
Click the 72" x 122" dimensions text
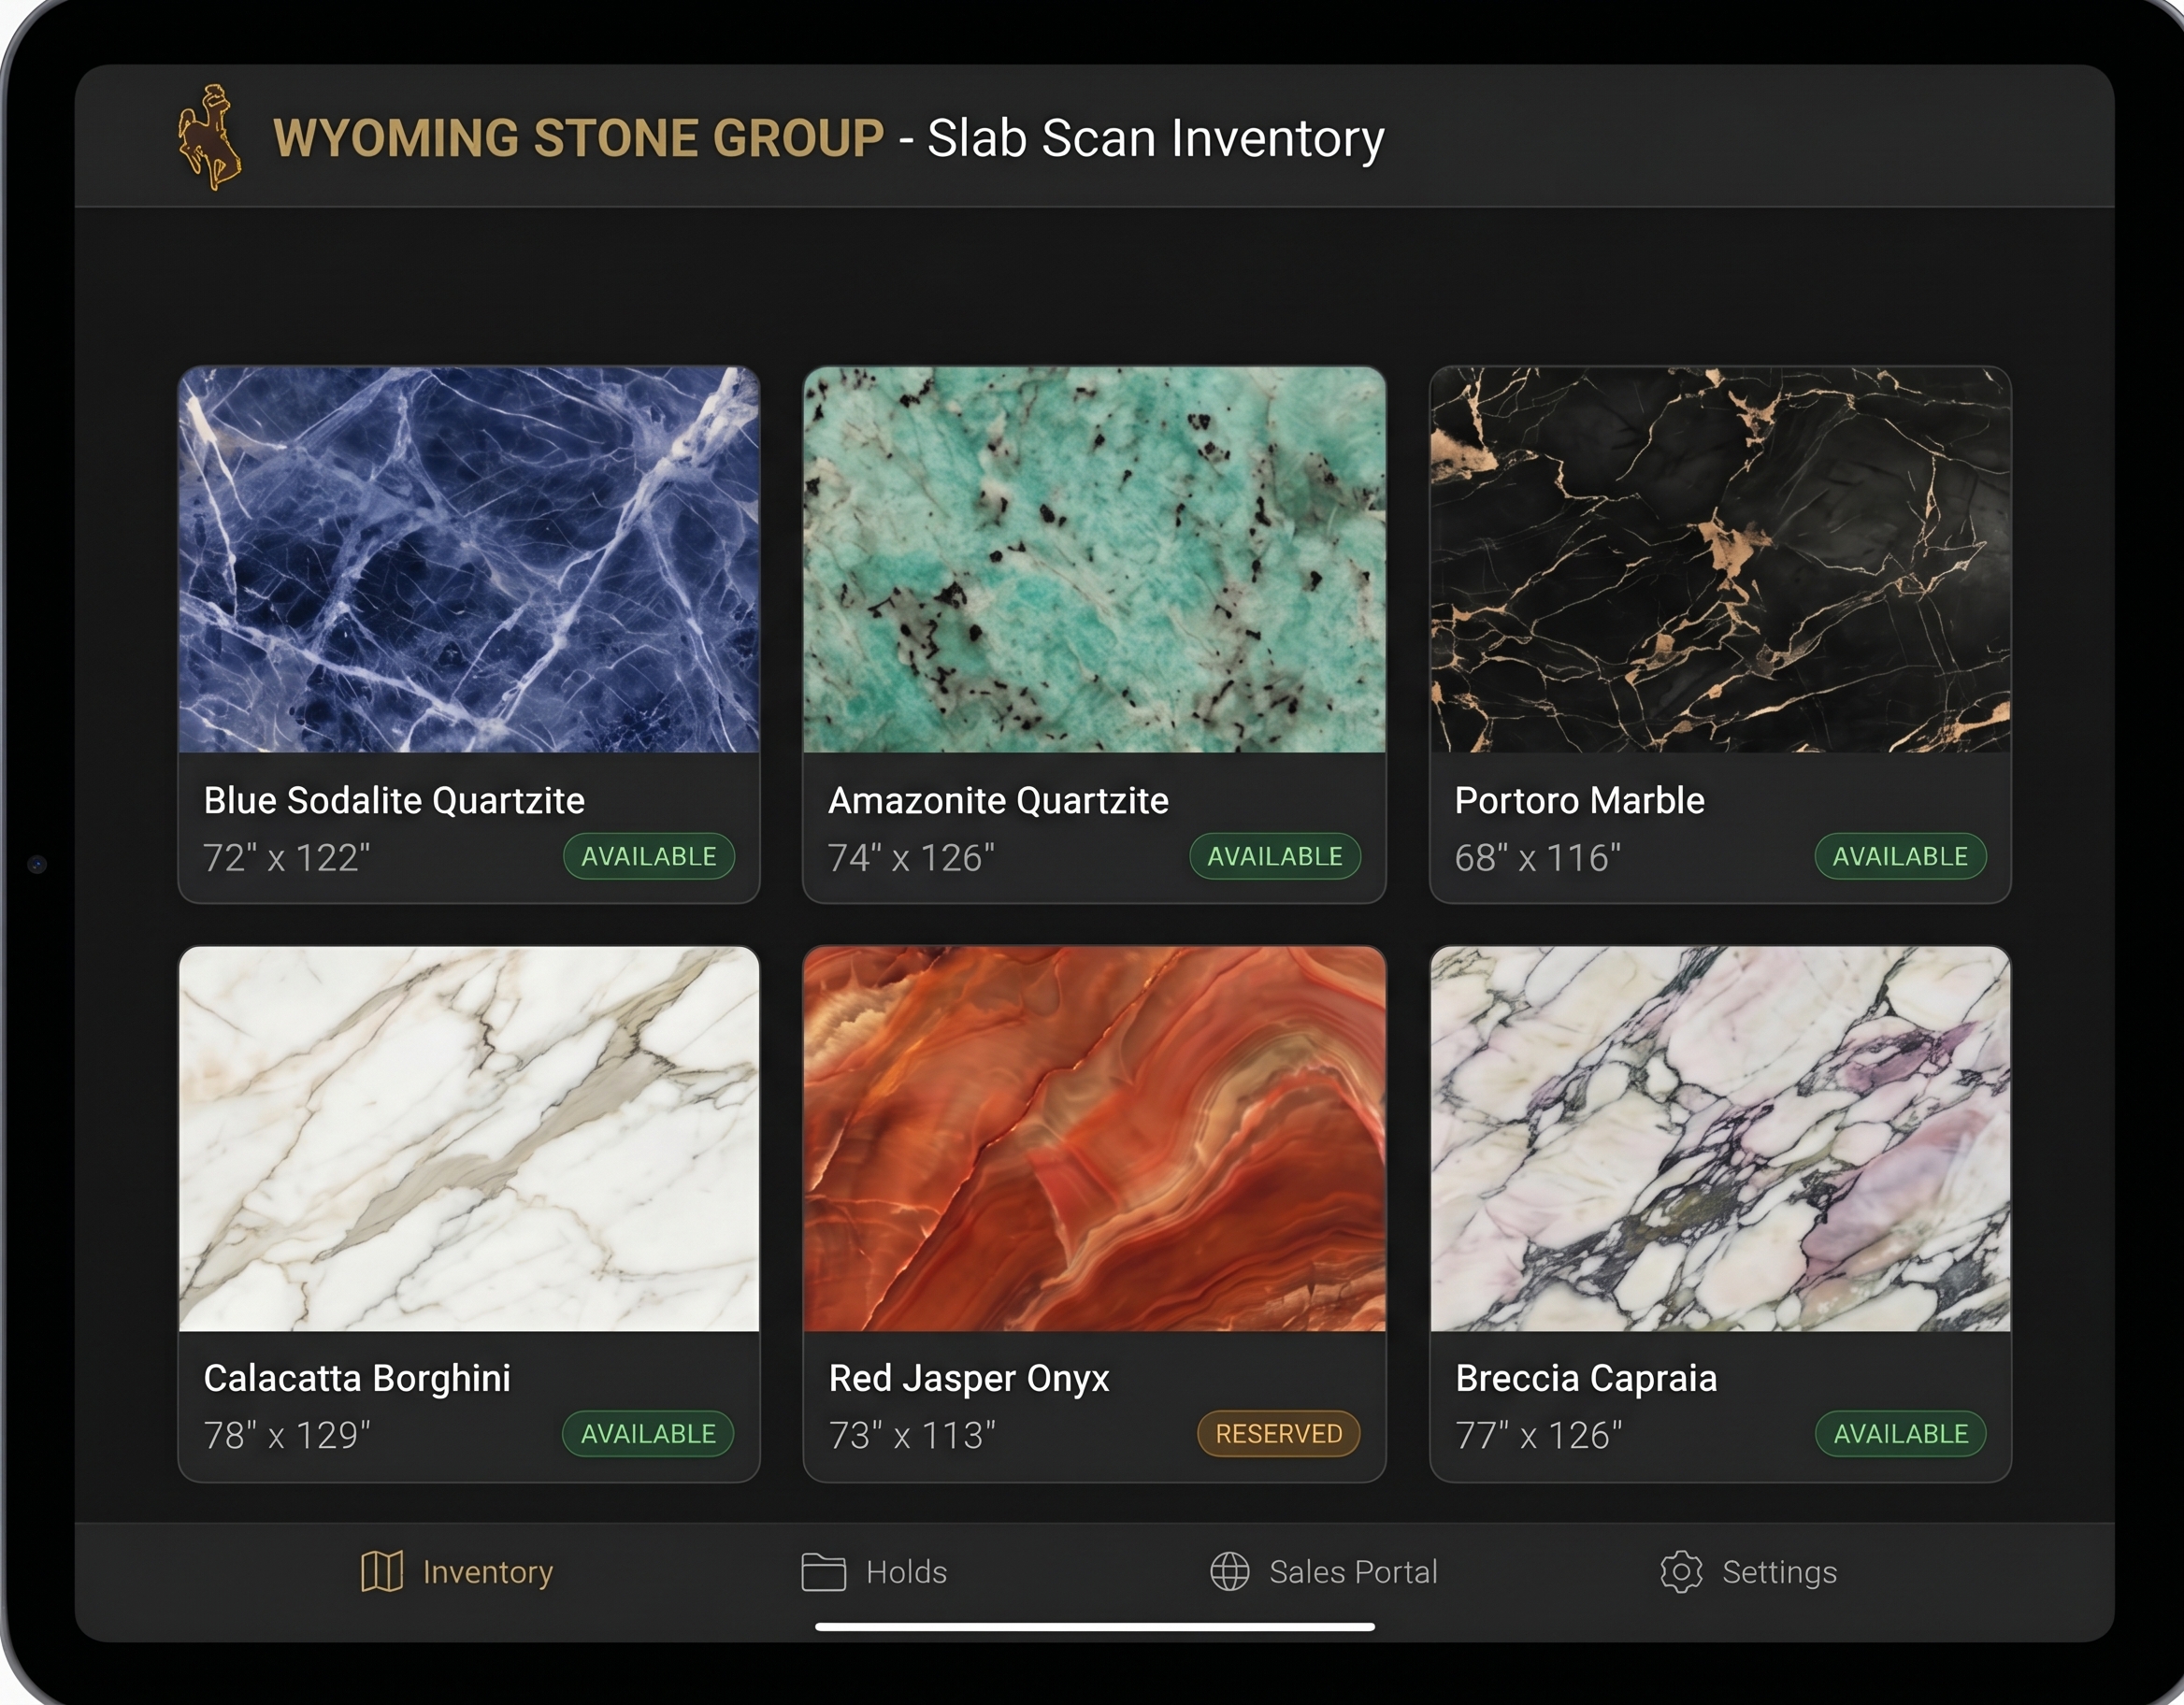click(x=286, y=858)
